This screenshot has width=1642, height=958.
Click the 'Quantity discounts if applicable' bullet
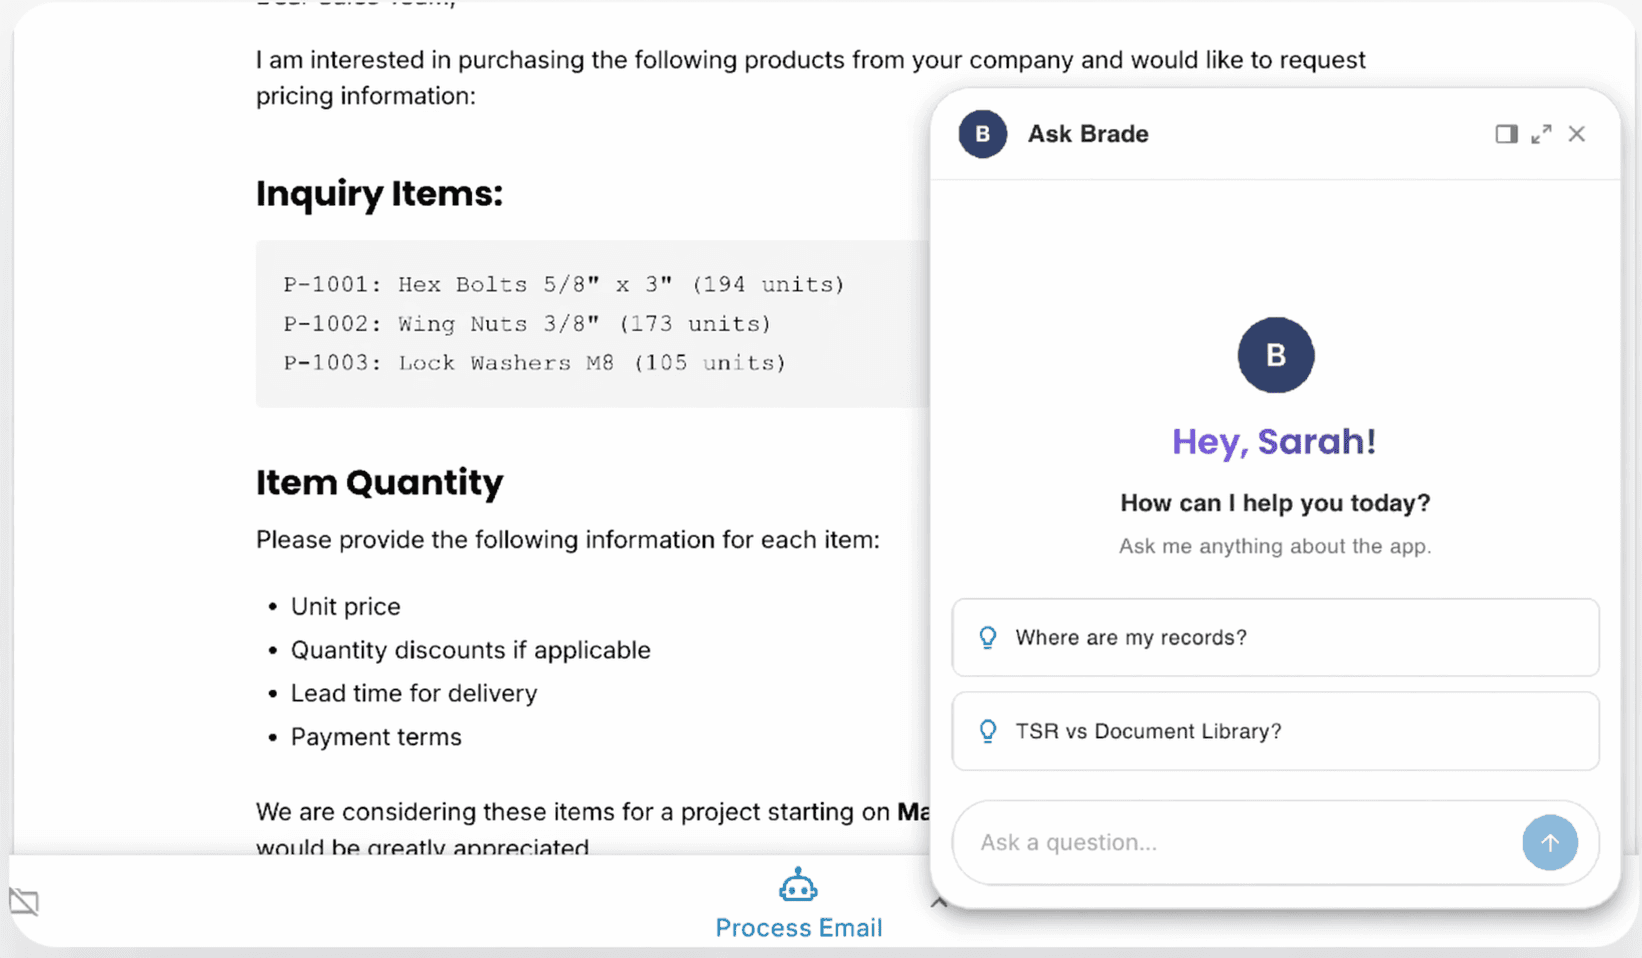(x=470, y=650)
